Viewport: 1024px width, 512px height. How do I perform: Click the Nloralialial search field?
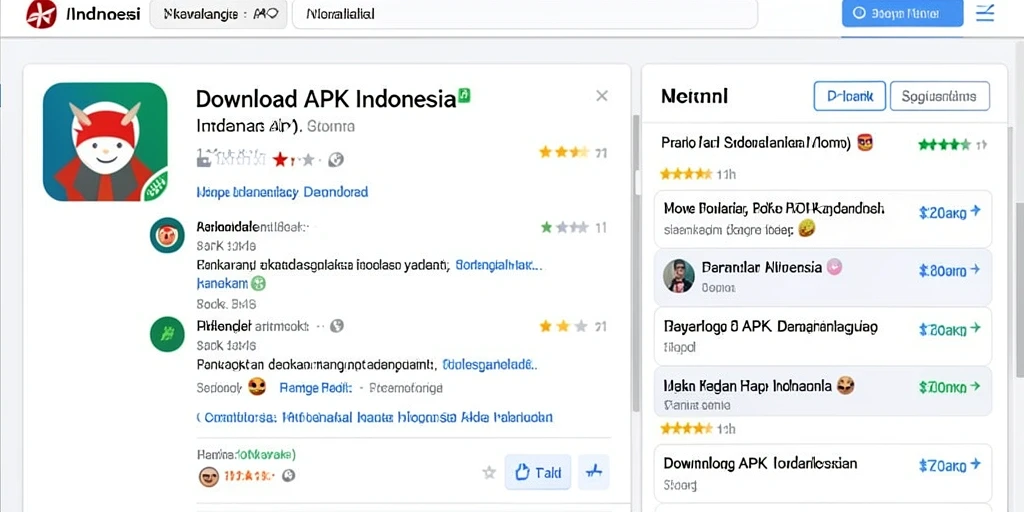[x=524, y=14]
